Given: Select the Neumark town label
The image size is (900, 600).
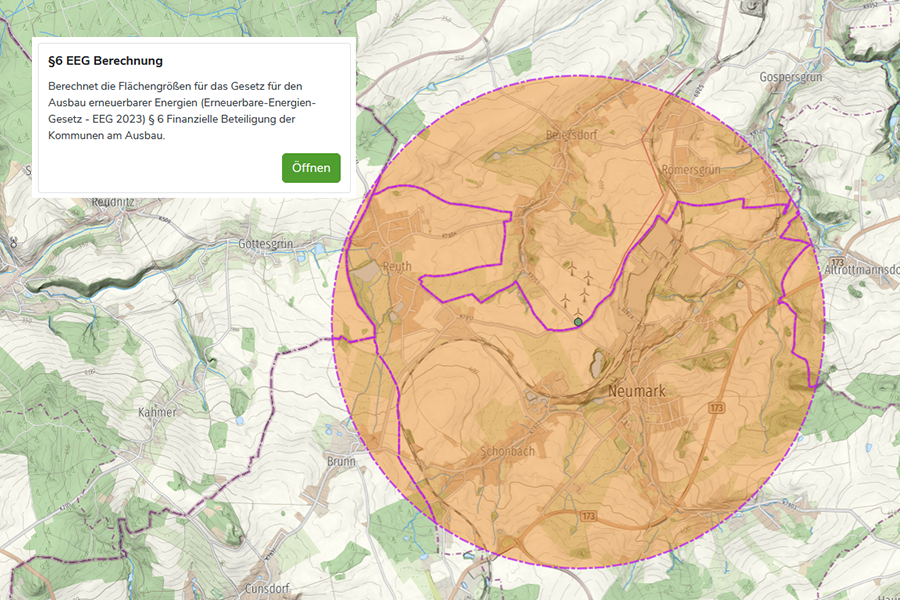Looking at the screenshot, I should pyautogui.click(x=636, y=392).
